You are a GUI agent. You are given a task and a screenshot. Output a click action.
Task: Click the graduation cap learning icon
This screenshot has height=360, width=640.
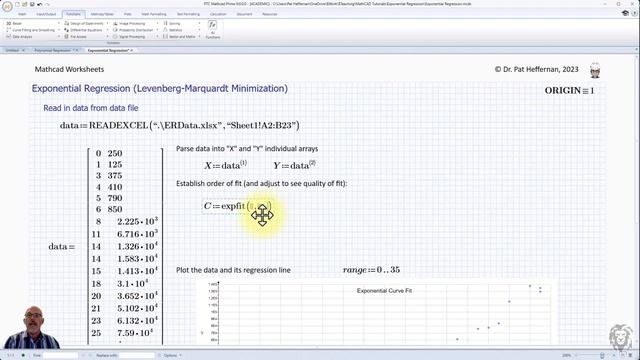625,13
